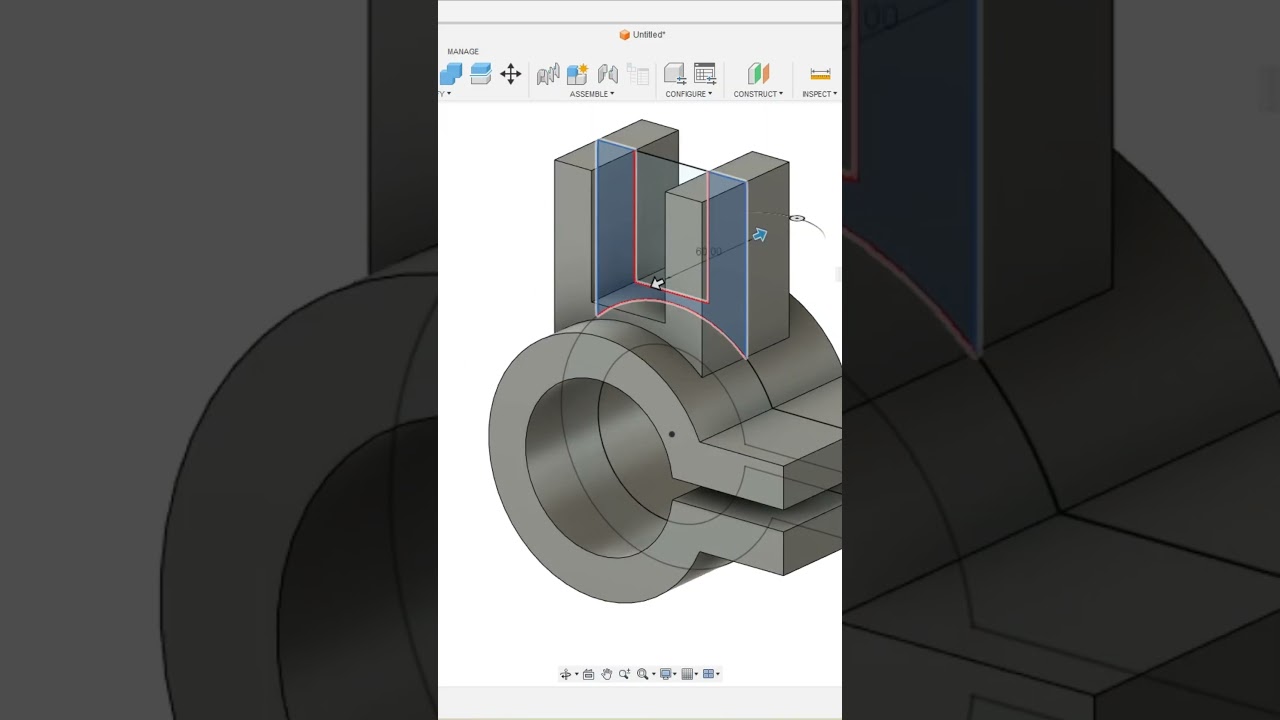Activate the Move/Copy cross-arrow tool
Viewport: 1280px width, 720px height.
click(511, 74)
